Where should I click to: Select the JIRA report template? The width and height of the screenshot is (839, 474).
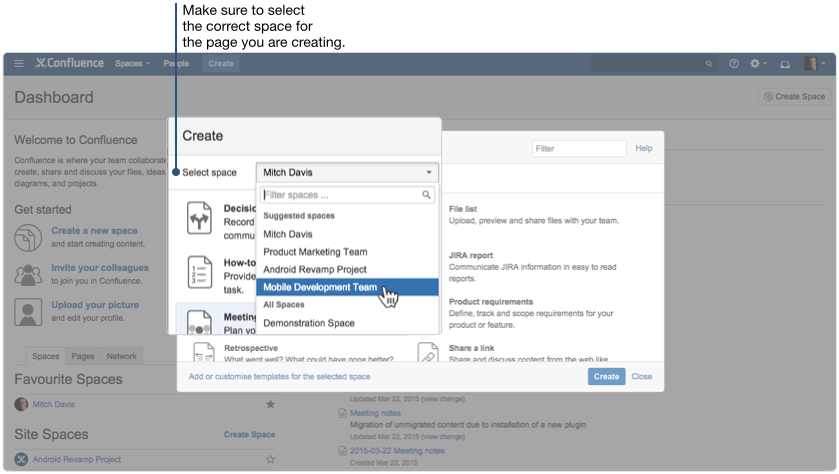pyautogui.click(x=471, y=256)
